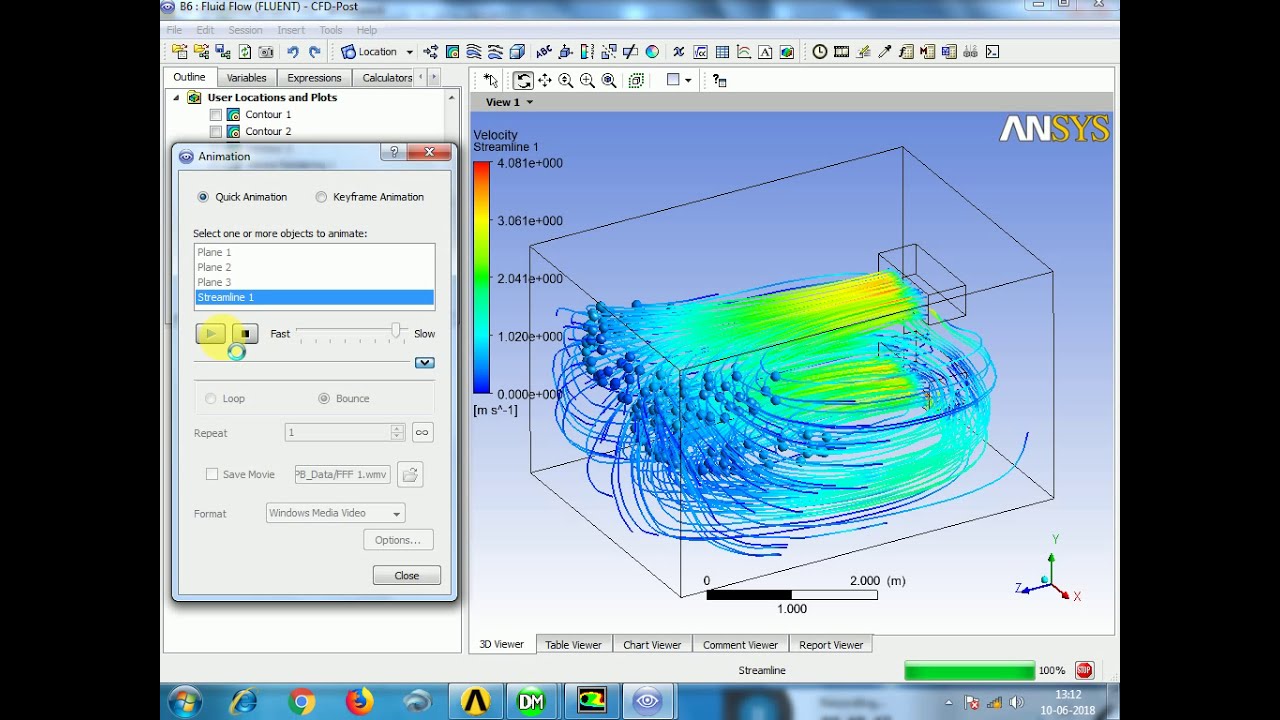Undo the last action
This screenshot has height=720, width=1280.
[x=293, y=52]
